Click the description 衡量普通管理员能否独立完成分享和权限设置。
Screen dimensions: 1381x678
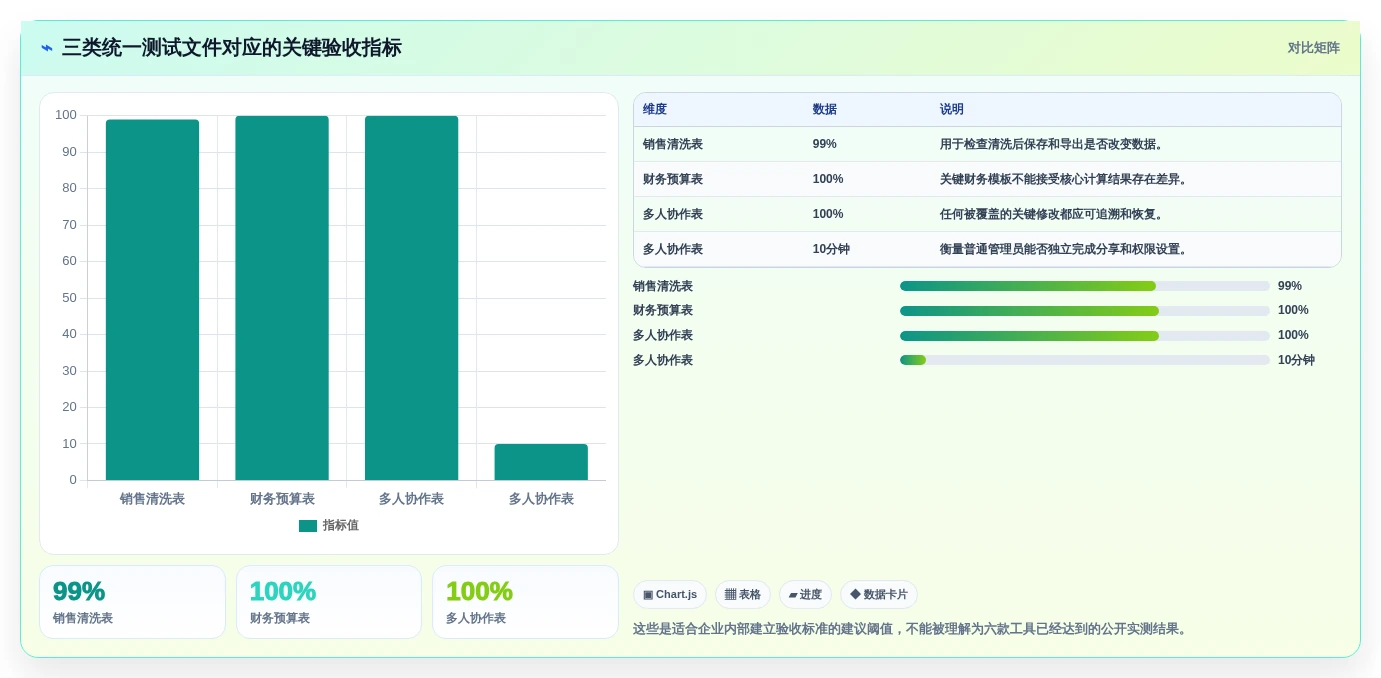(1064, 249)
